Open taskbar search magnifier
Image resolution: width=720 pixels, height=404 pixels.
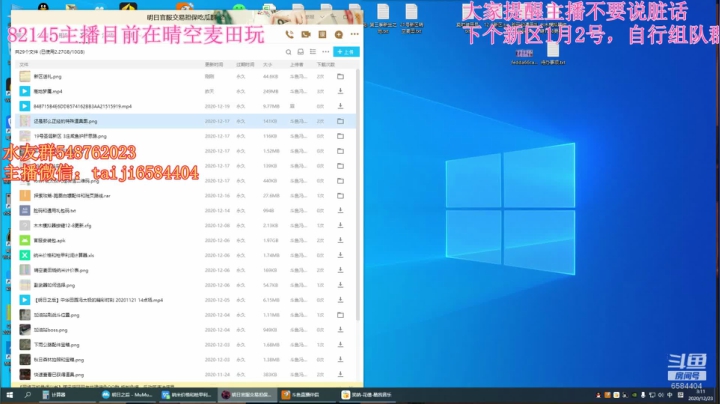(28, 395)
